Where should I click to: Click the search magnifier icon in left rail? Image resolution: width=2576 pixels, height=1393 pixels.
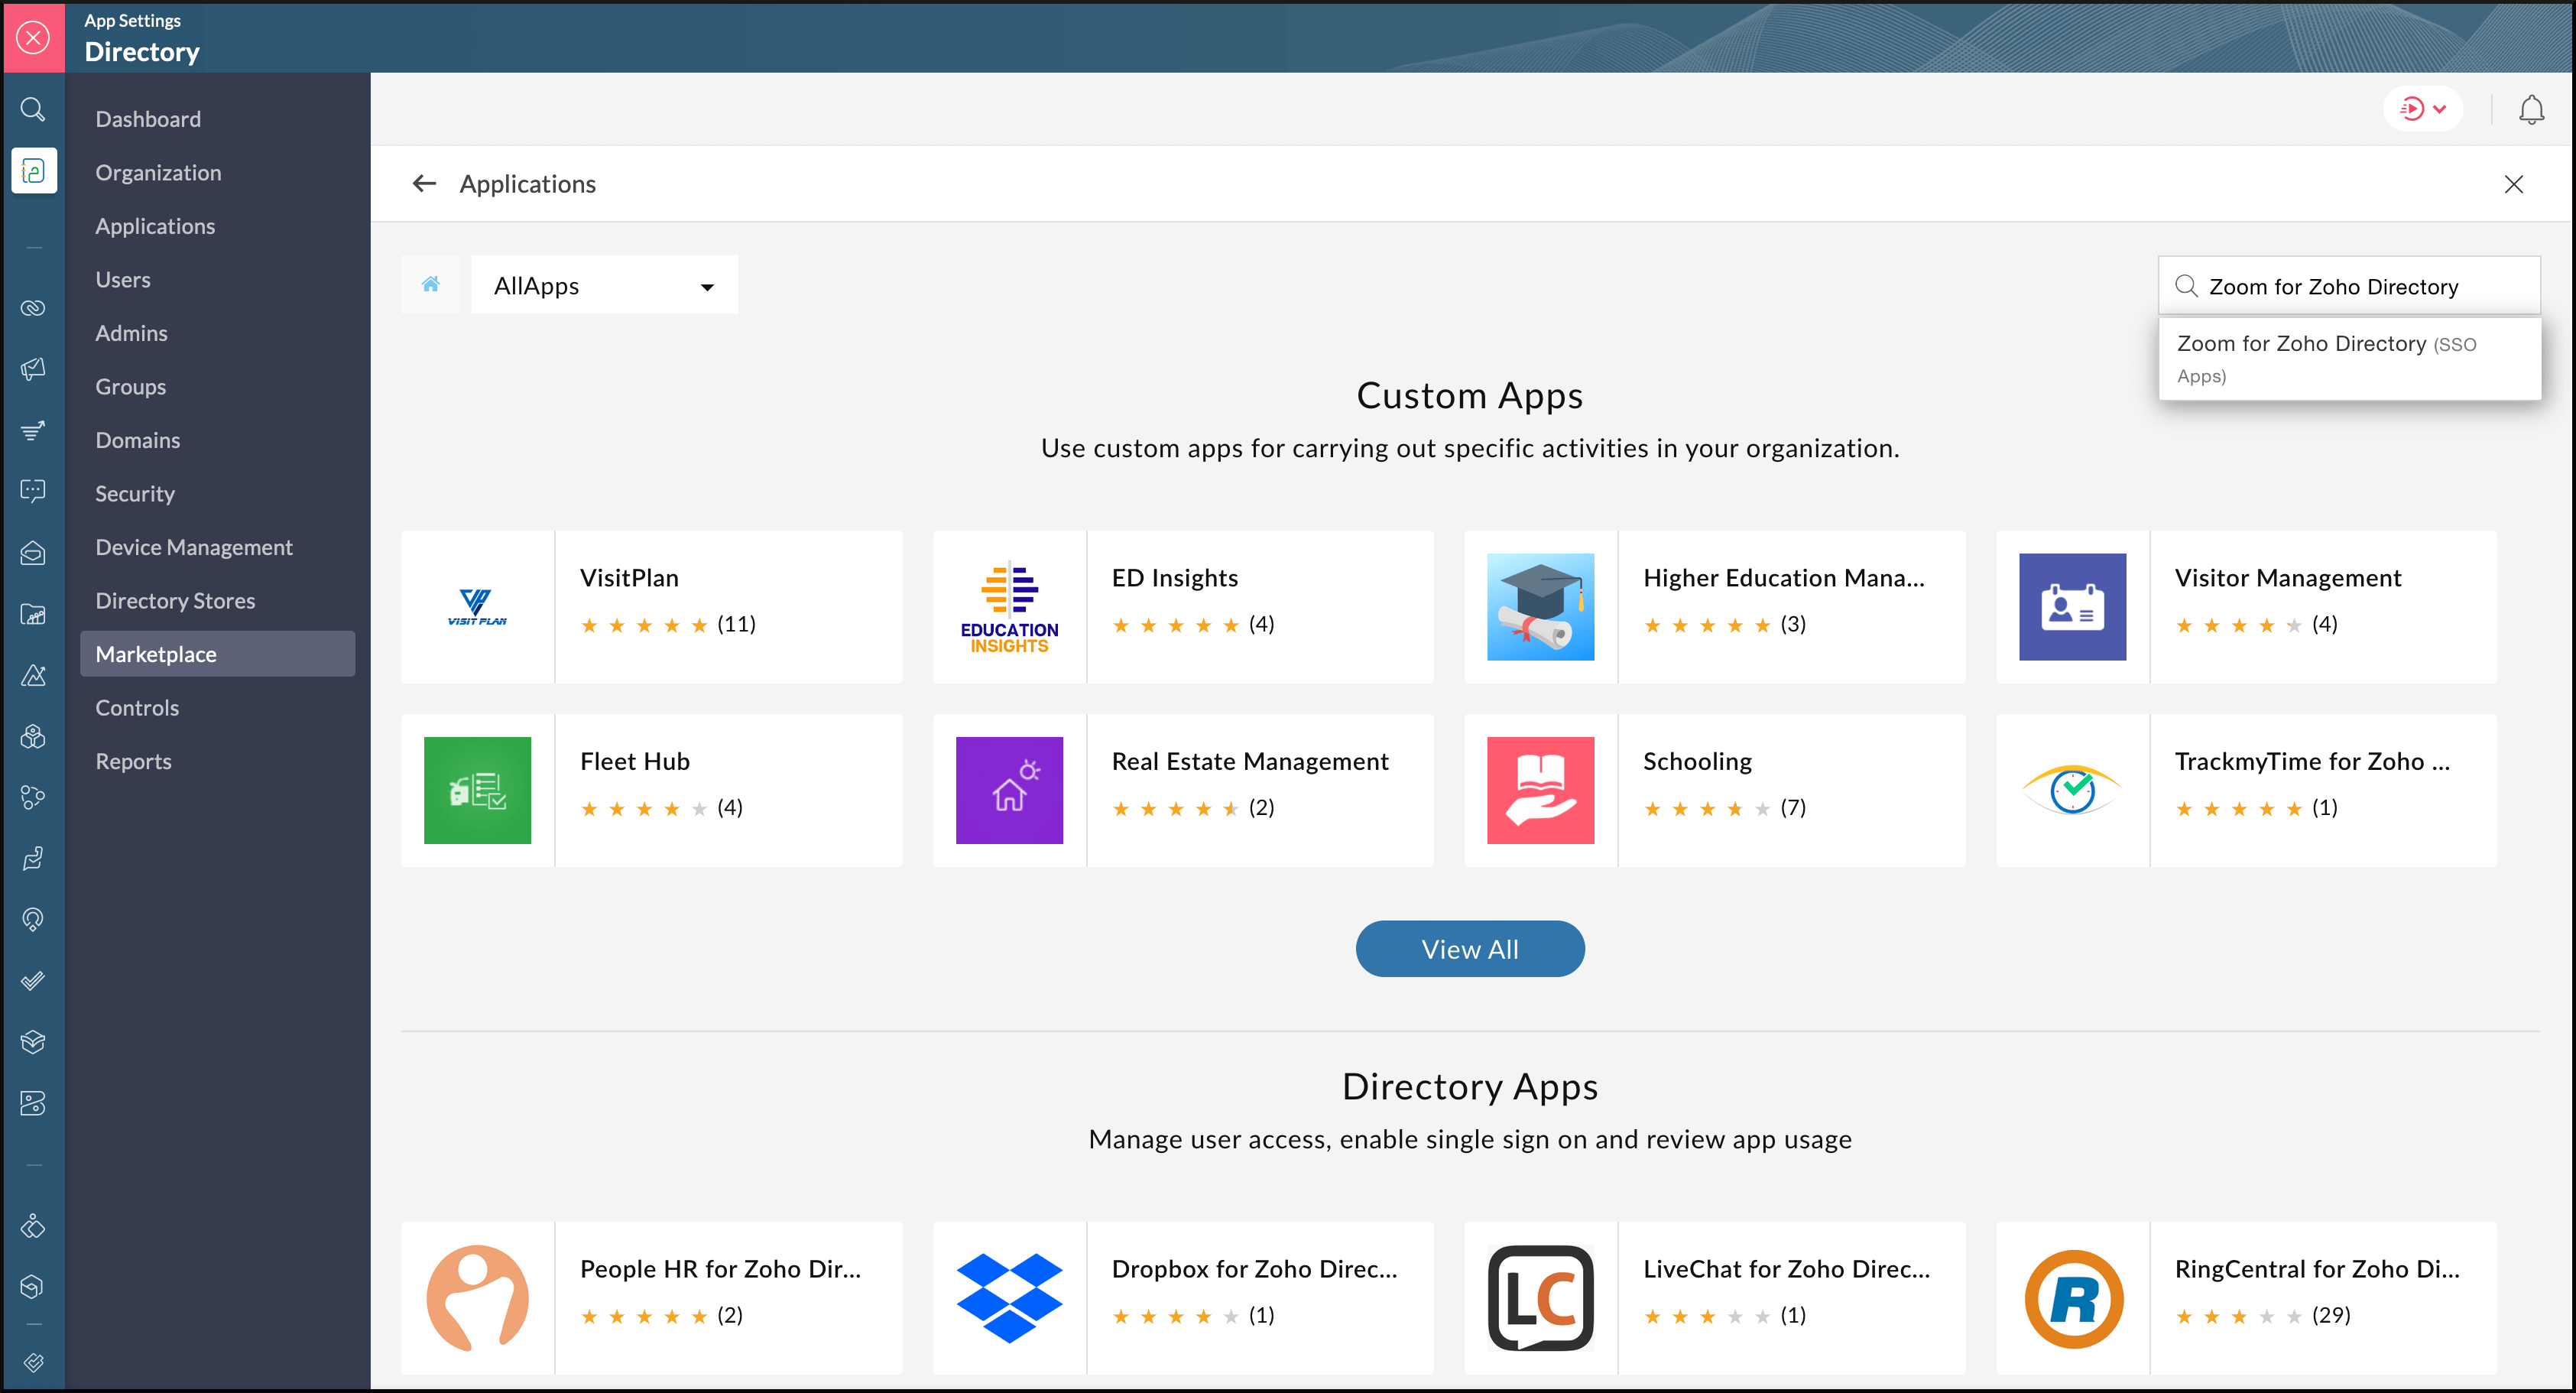33,109
